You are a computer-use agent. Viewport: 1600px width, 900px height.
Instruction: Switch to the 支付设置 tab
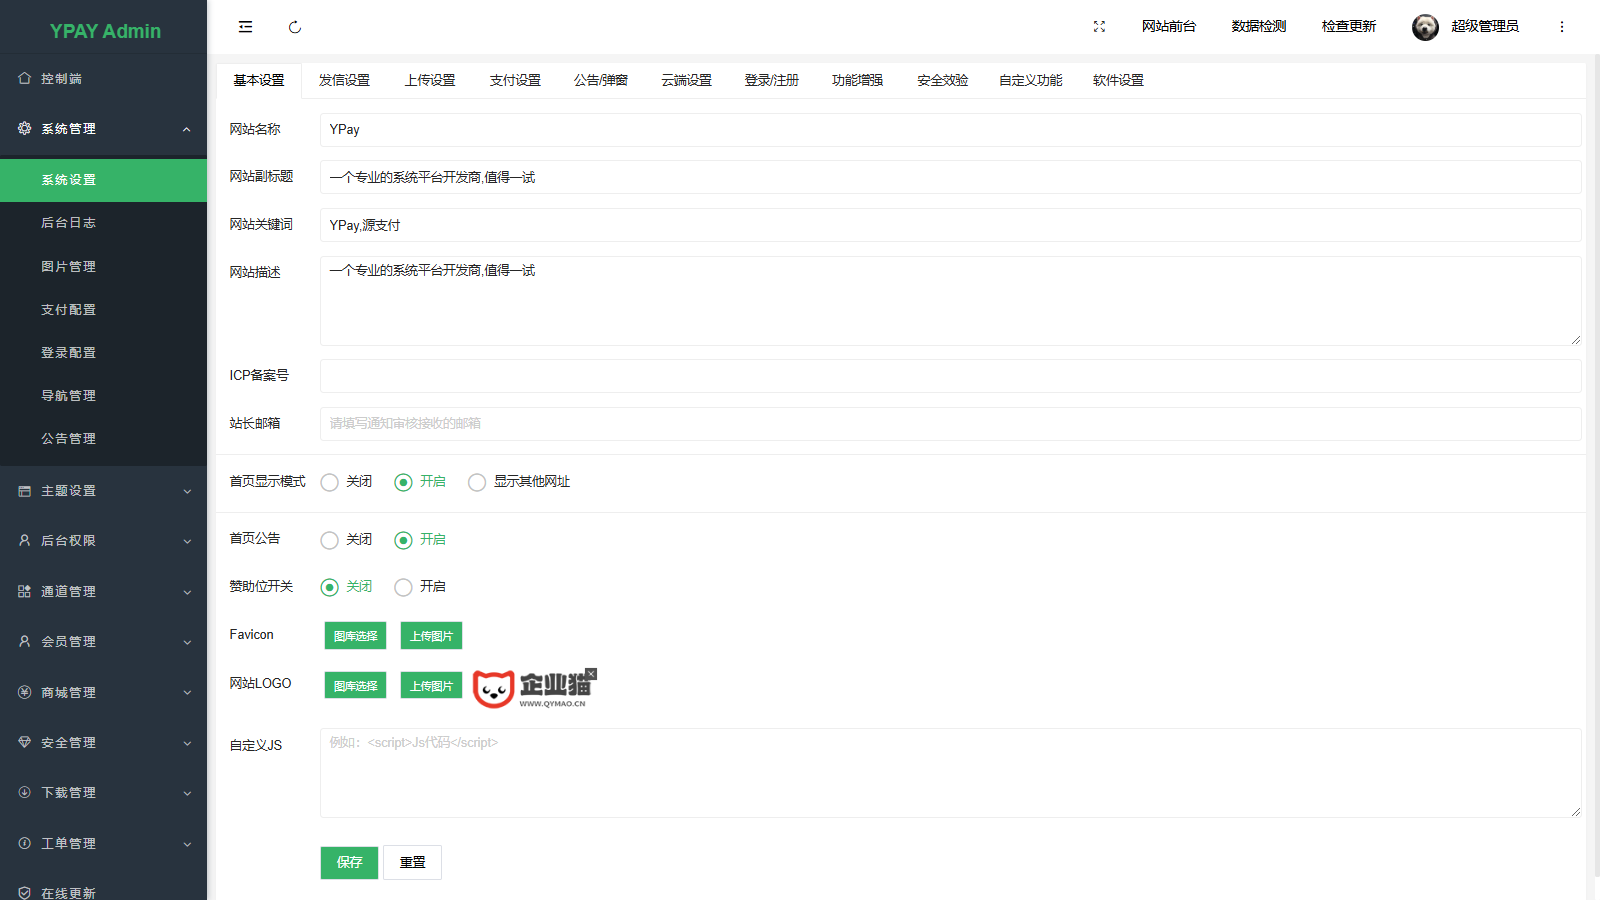pos(515,80)
